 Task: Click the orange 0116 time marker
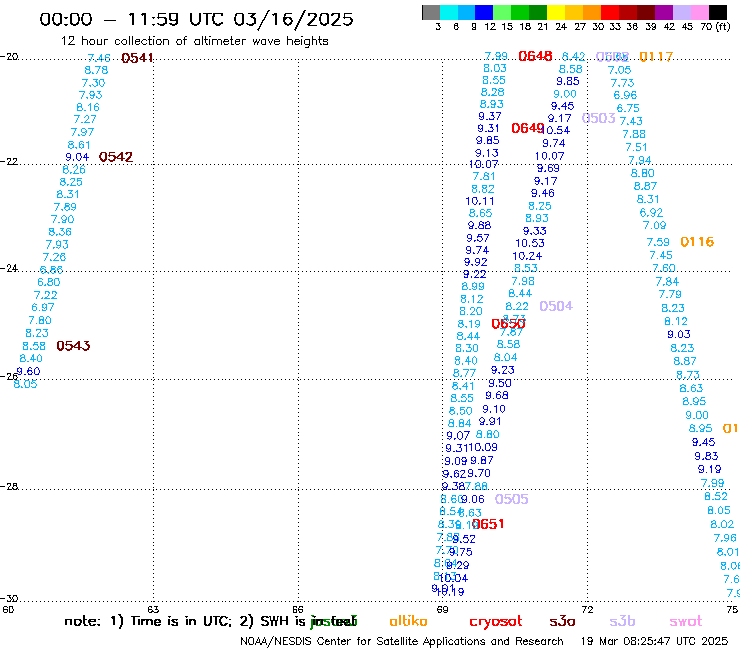(x=697, y=242)
